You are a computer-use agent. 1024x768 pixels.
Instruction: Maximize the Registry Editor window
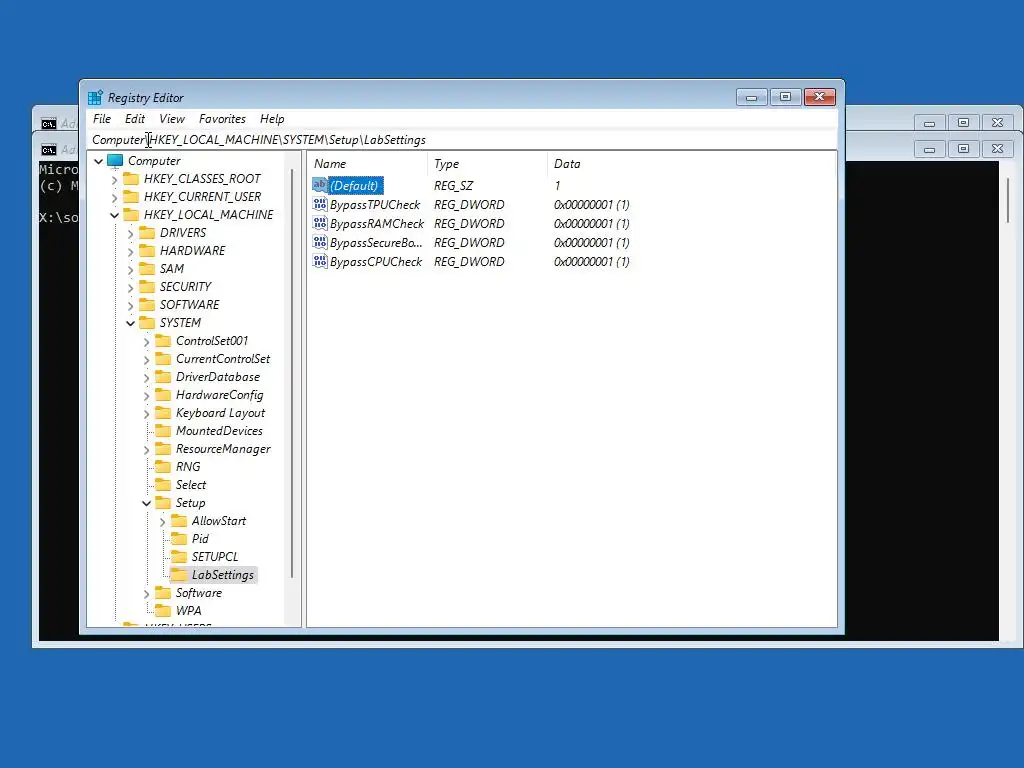[786, 97]
